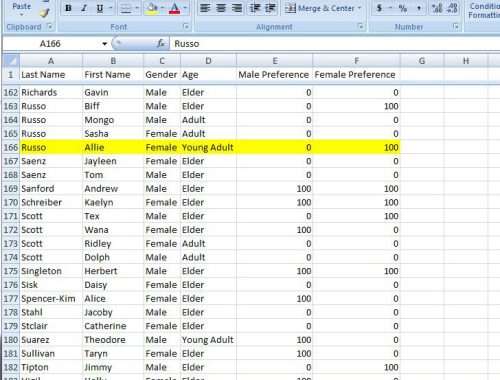Toggle underline formatting
The image size is (500, 380).
pos(100,8)
